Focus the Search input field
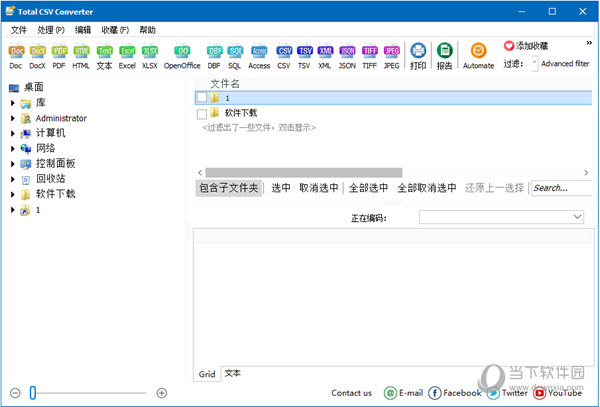Viewport: 600px width, 407px height. pyautogui.click(x=562, y=188)
